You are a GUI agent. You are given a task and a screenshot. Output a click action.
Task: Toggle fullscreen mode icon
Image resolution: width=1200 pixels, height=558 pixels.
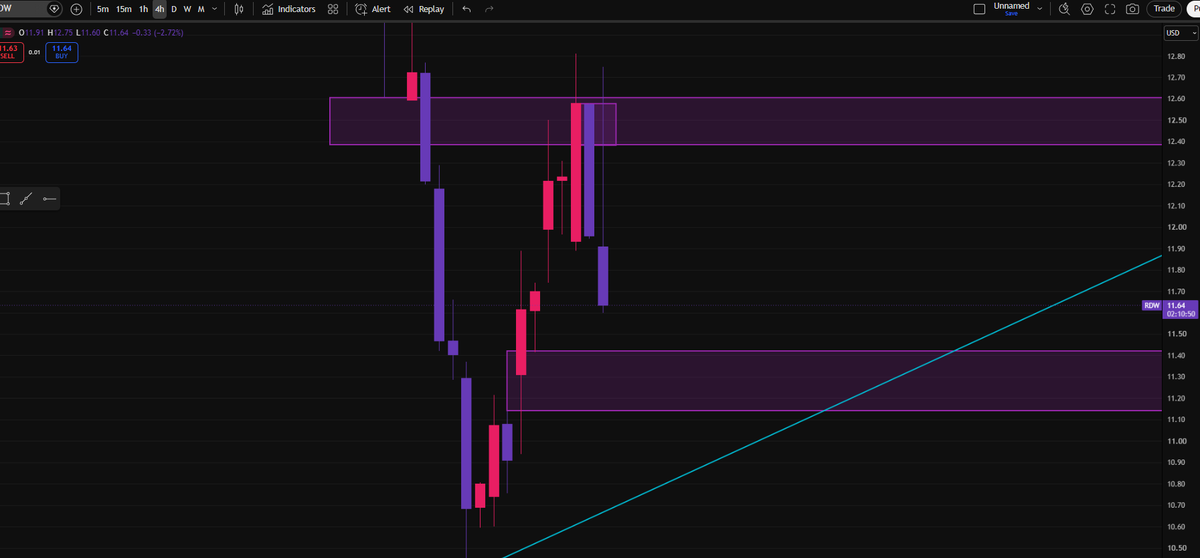(x=1109, y=9)
